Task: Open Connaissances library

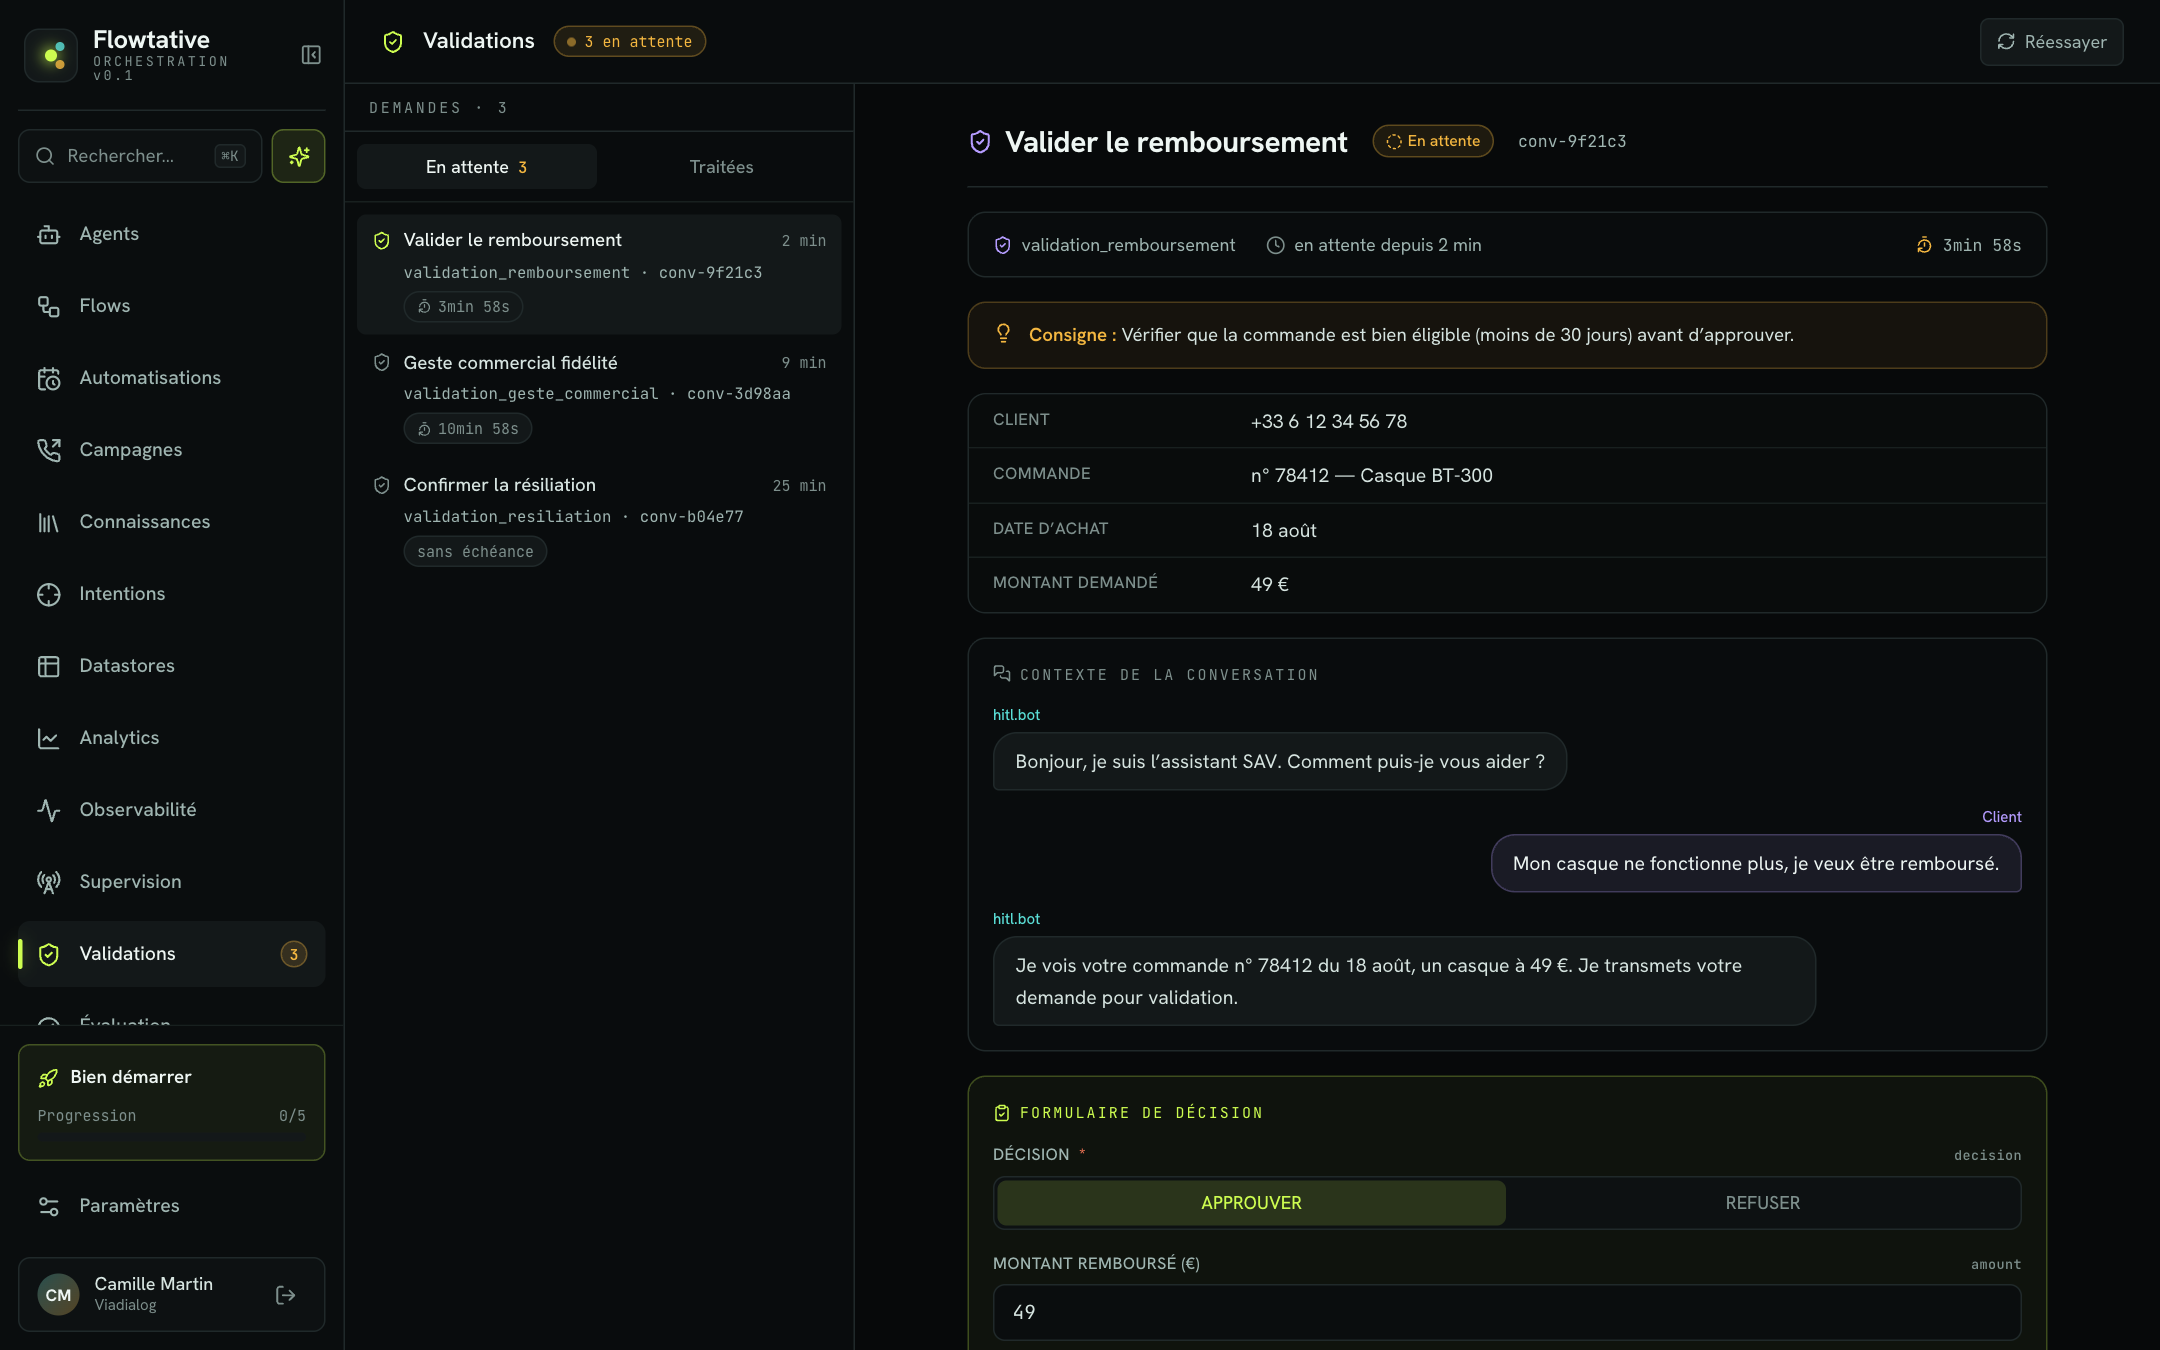Action: click(171, 522)
